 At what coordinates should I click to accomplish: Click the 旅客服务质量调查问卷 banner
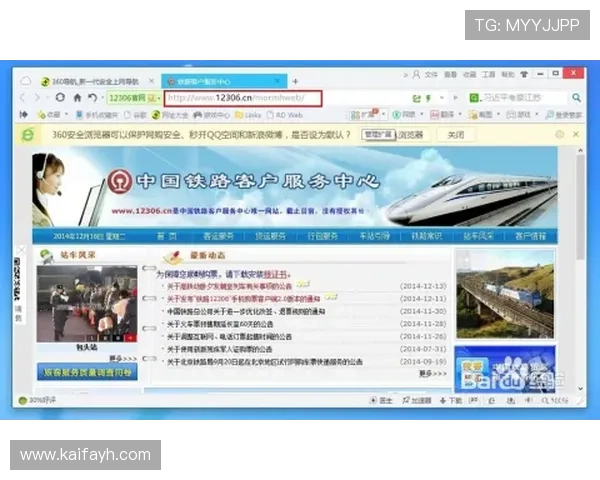point(87,372)
